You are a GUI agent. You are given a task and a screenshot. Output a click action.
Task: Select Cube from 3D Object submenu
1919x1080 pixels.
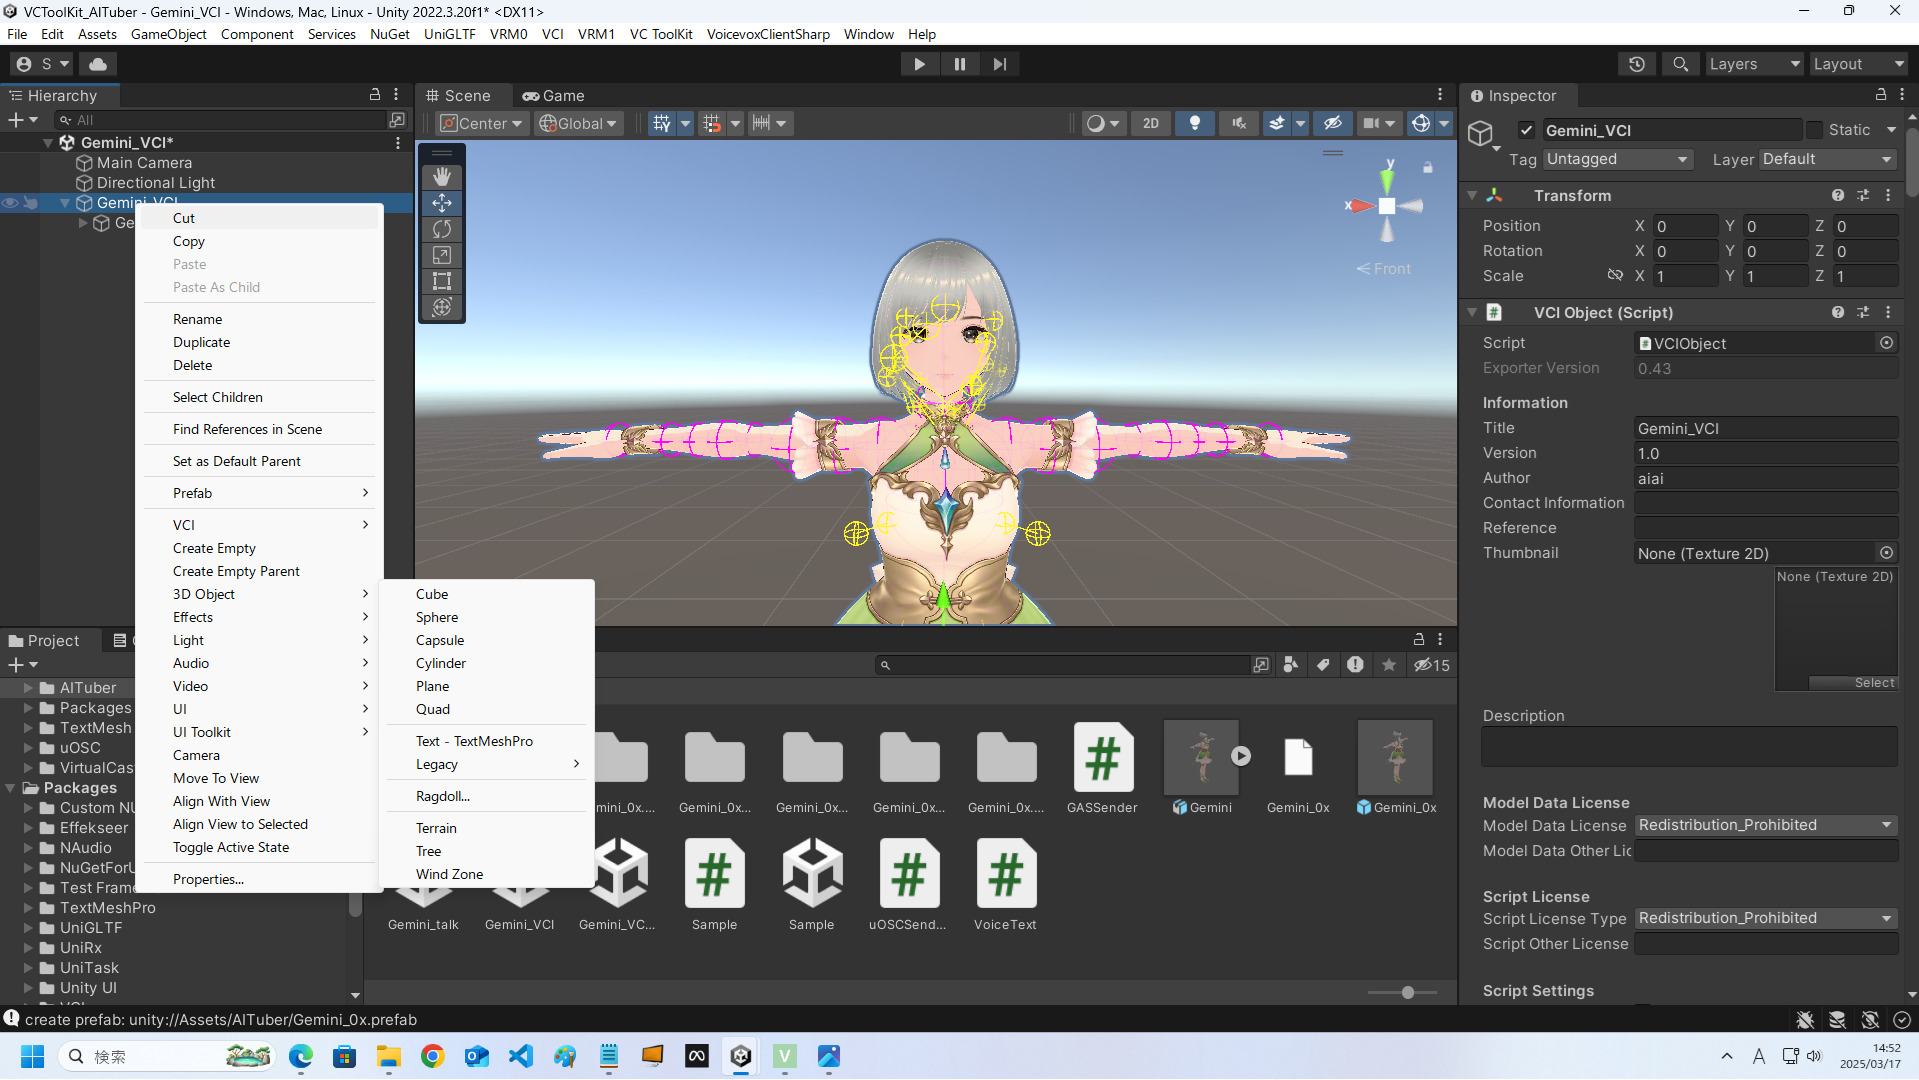[432, 594]
